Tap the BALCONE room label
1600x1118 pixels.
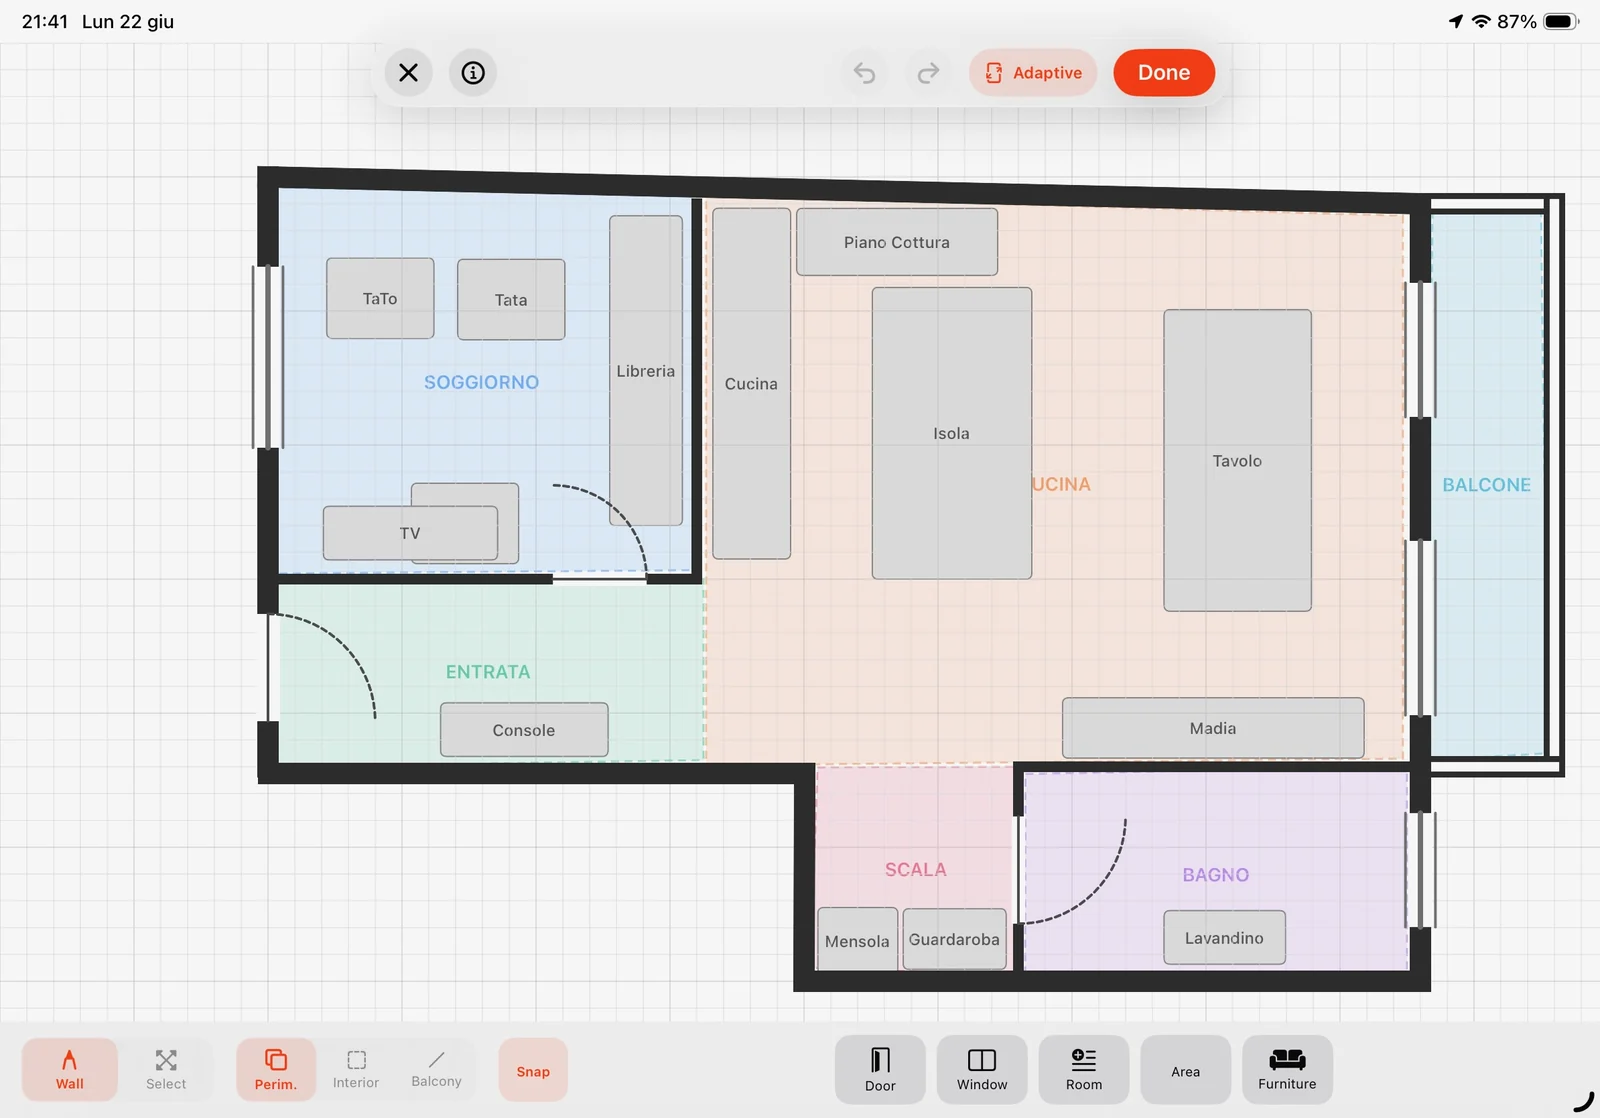1487,485
